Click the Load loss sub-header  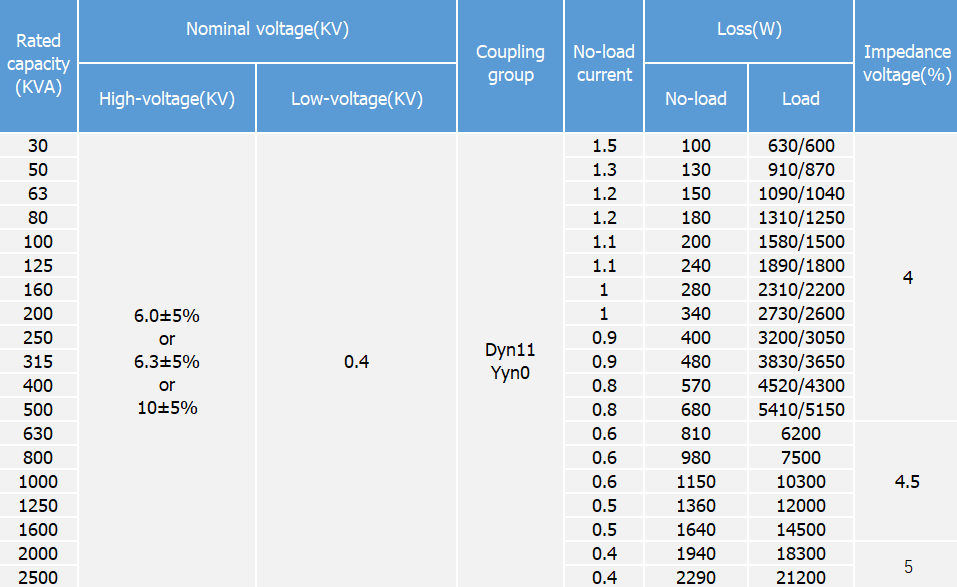(x=800, y=98)
